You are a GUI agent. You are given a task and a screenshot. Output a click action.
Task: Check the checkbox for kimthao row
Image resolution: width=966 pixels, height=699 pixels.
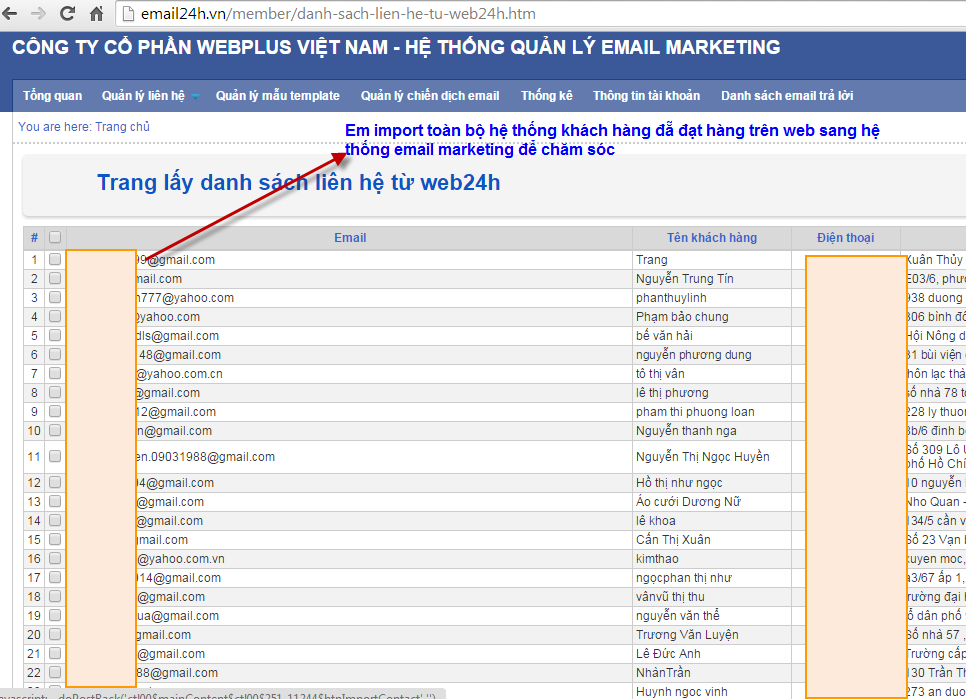coord(55,559)
